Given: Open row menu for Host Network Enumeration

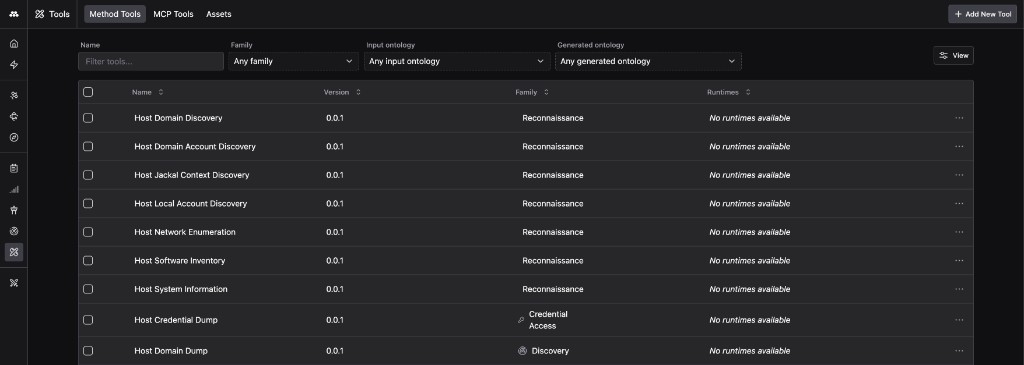Looking at the screenshot, I should (959, 232).
